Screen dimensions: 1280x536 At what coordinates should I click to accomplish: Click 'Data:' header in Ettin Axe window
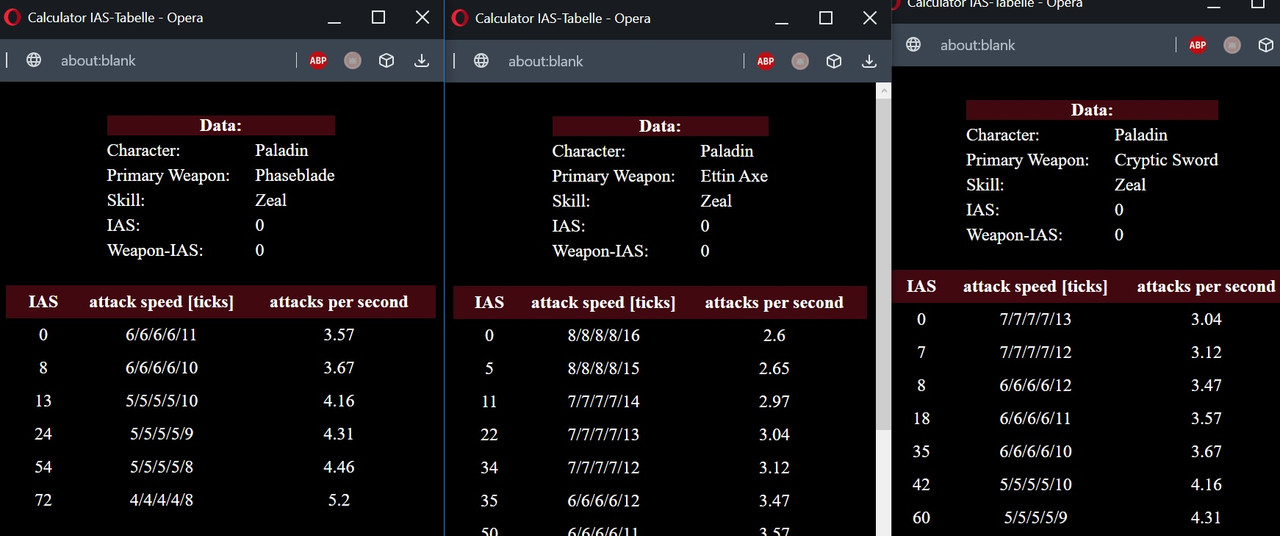click(660, 126)
